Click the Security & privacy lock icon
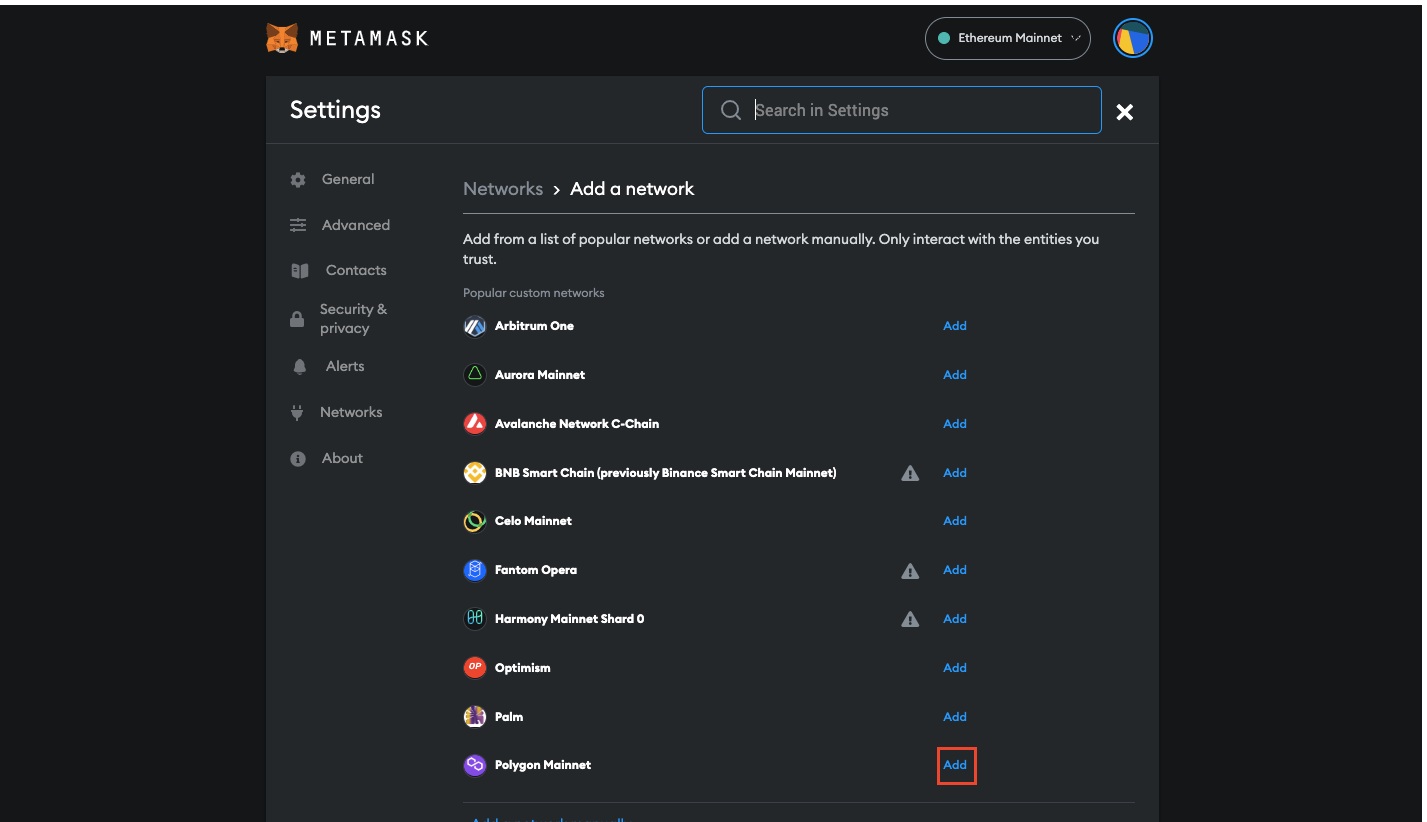Screen dimensions: 1427x822 [x=297, y=318]
